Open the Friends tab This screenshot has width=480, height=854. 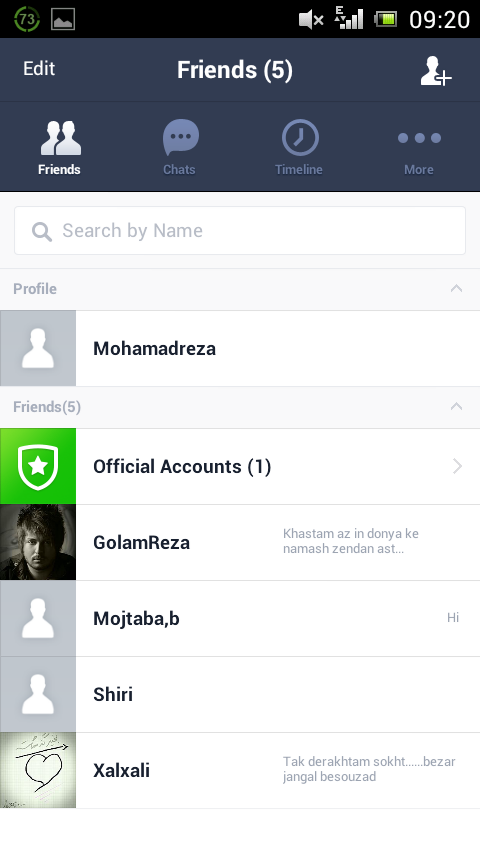[x=60, y=148]
